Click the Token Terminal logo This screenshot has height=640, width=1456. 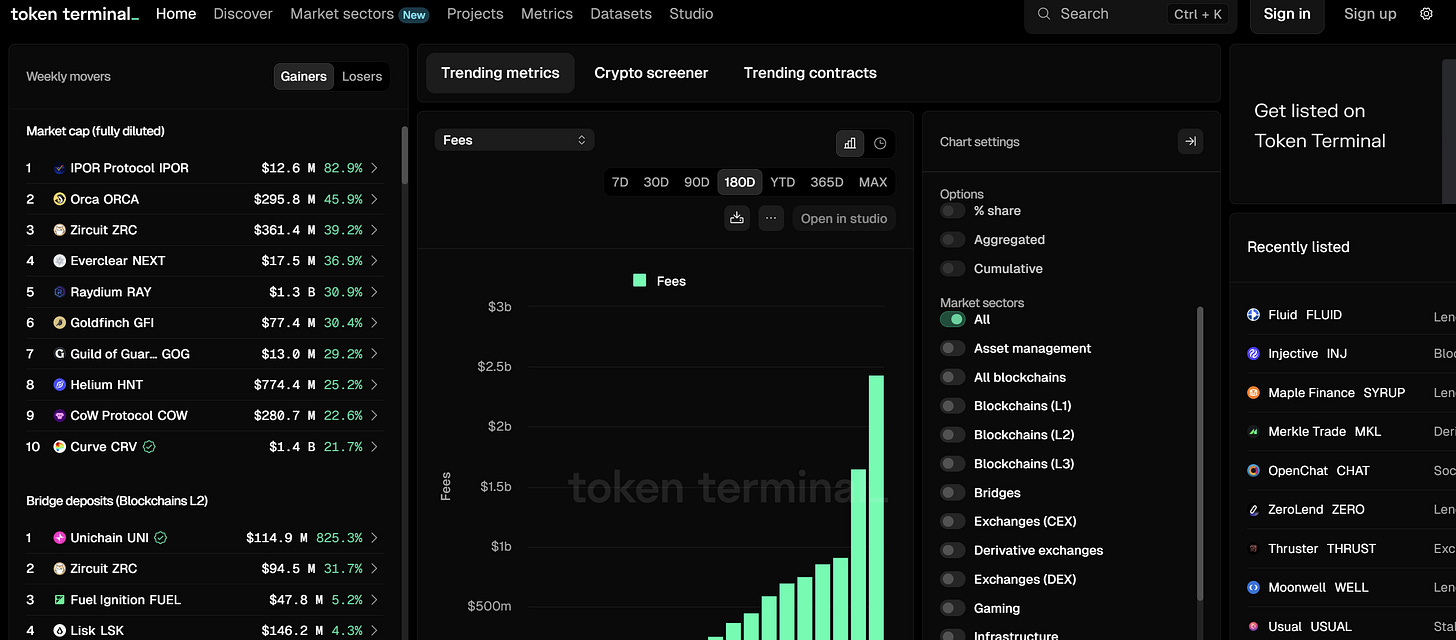click(x=75, y=14)
